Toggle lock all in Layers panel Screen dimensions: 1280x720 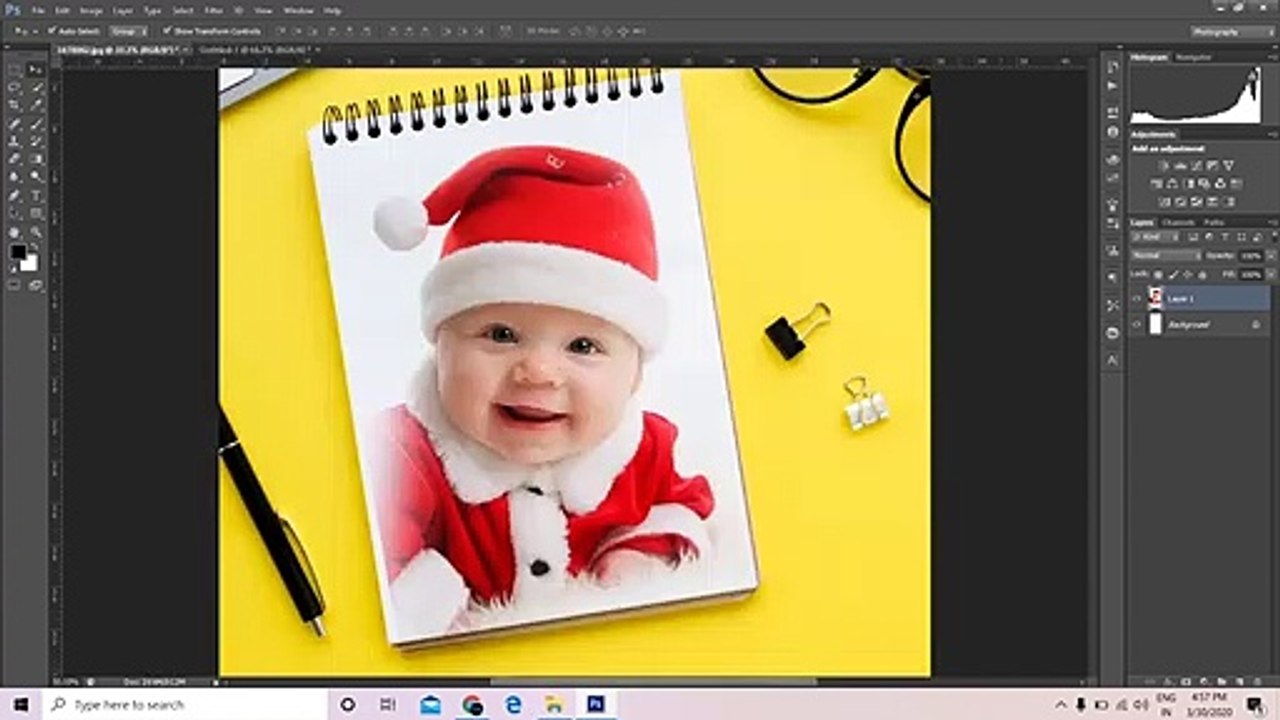[1202, 274]
